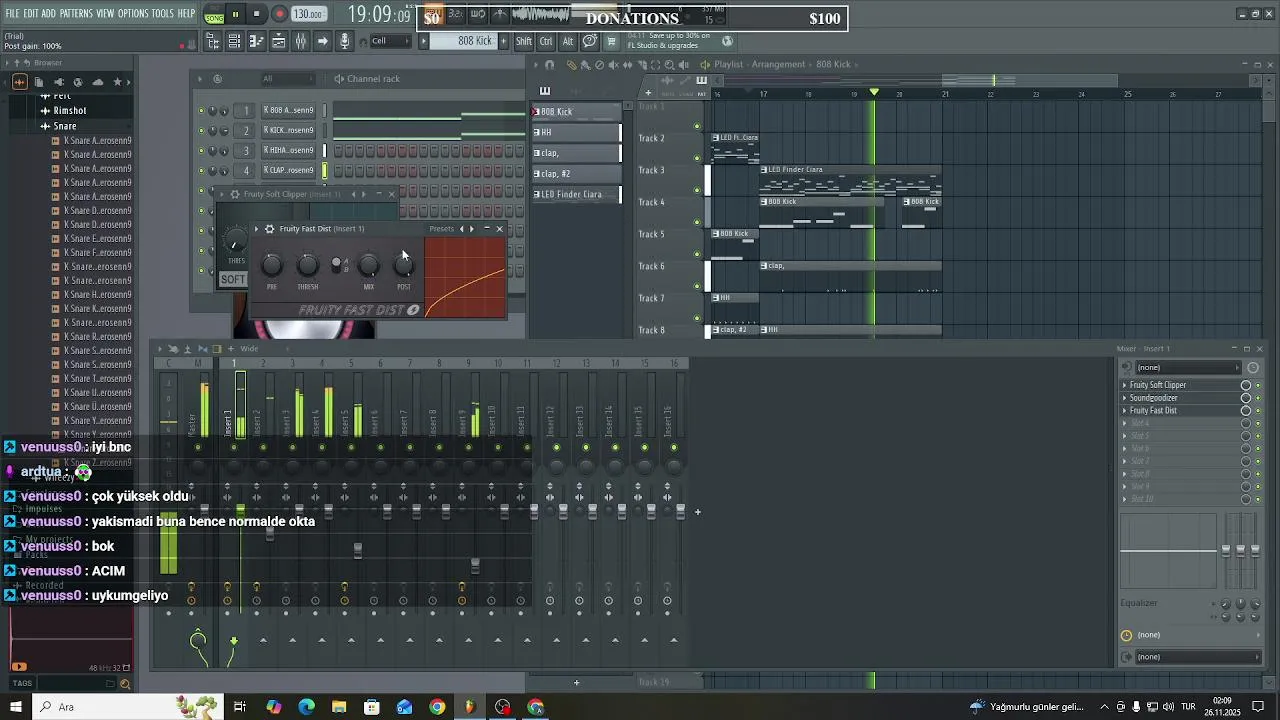Click the Fruity Fast Dist MIX knob
1280x720 pixels.
[369, 265]
